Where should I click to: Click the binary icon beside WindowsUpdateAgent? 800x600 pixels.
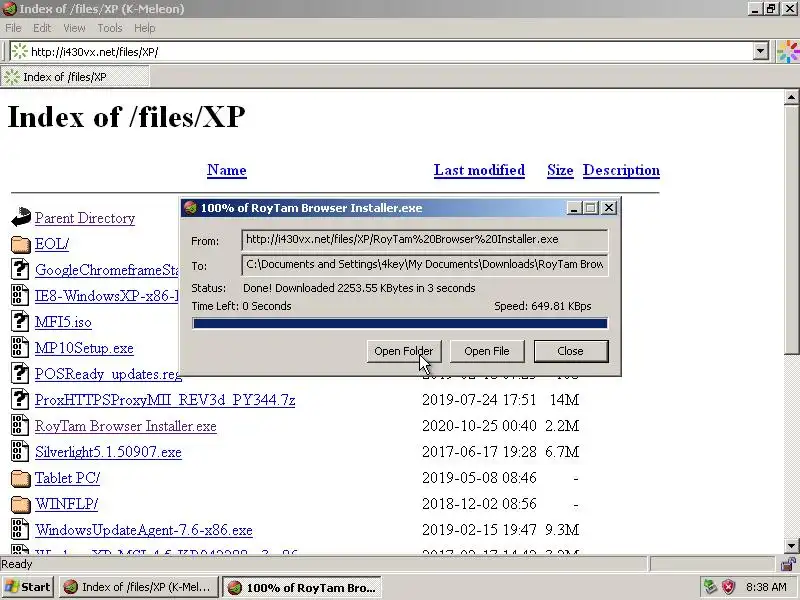20,530
